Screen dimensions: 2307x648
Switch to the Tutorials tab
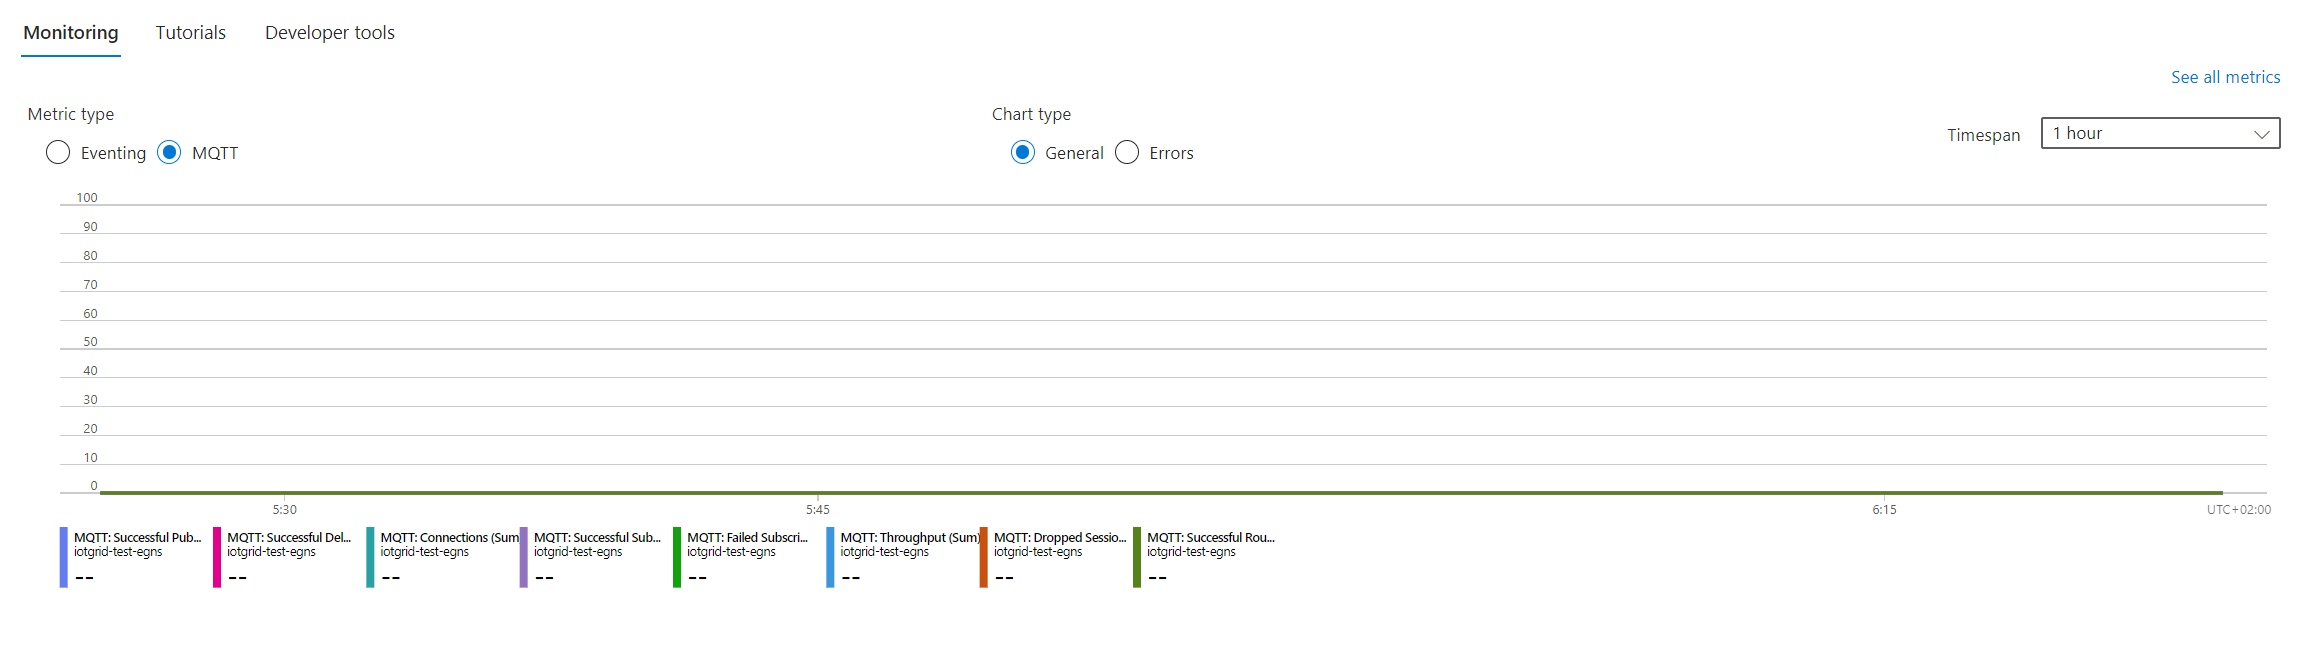click(x=190, y=33)
